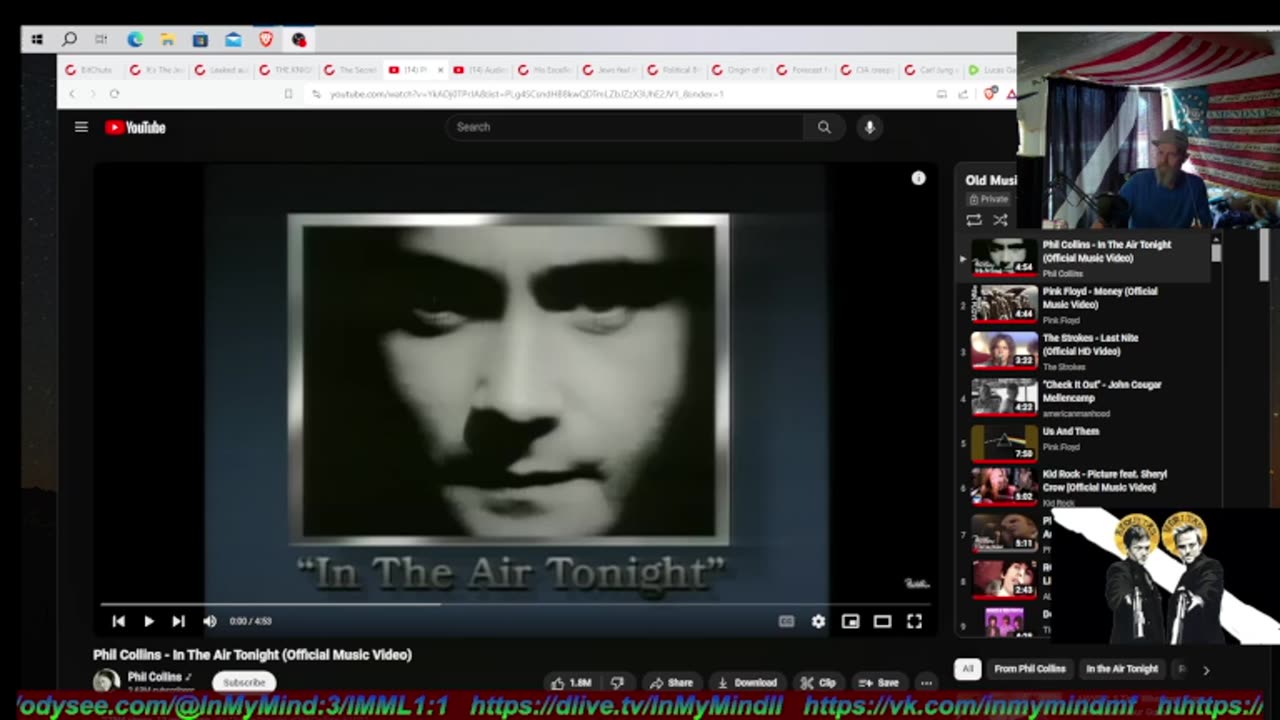Image resolution: width=1280 pixels, height=720 pixels.
Task: Show more filter chips with arrow
Action: coord(1206,670)
